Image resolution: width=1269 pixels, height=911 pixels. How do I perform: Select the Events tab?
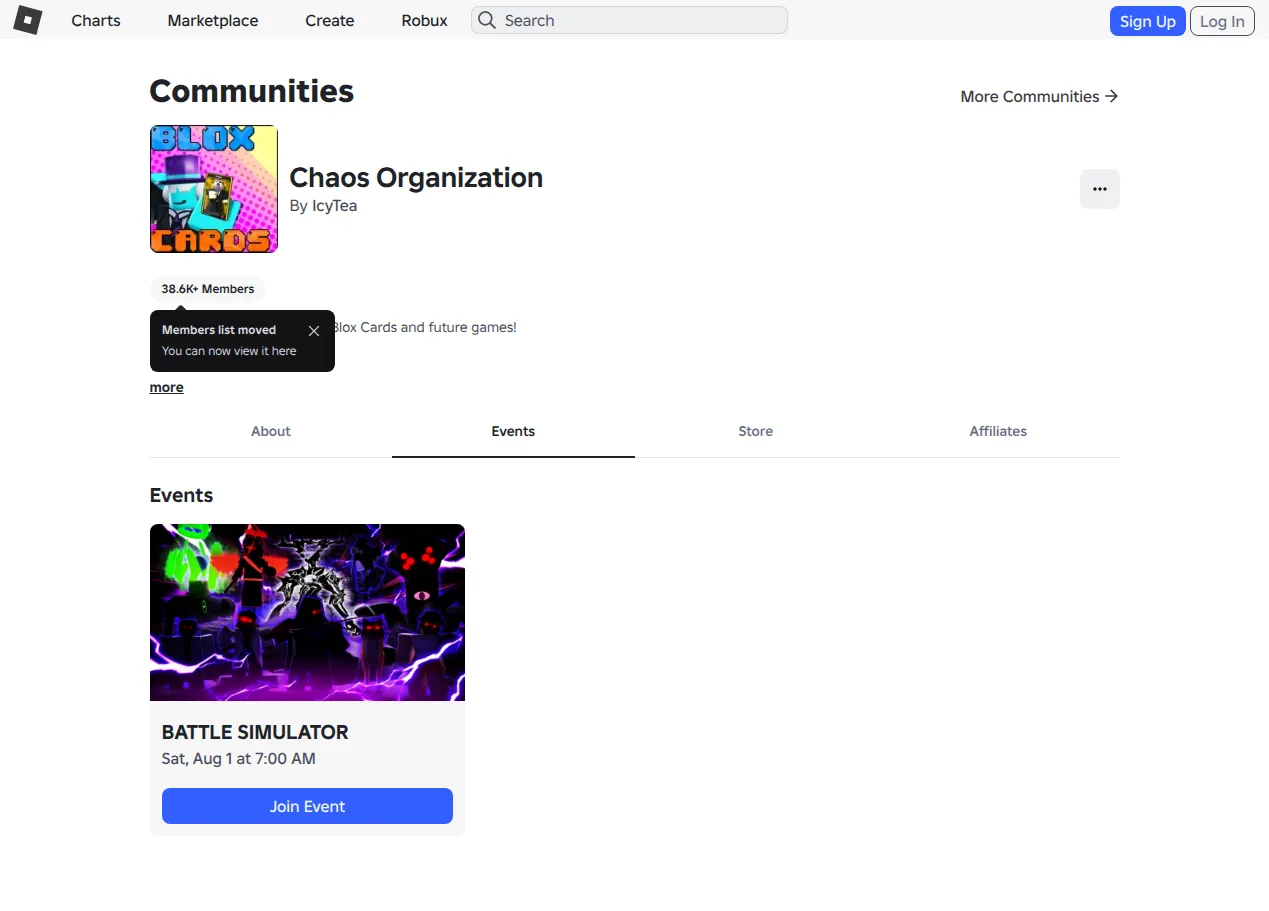click(513, 431)
